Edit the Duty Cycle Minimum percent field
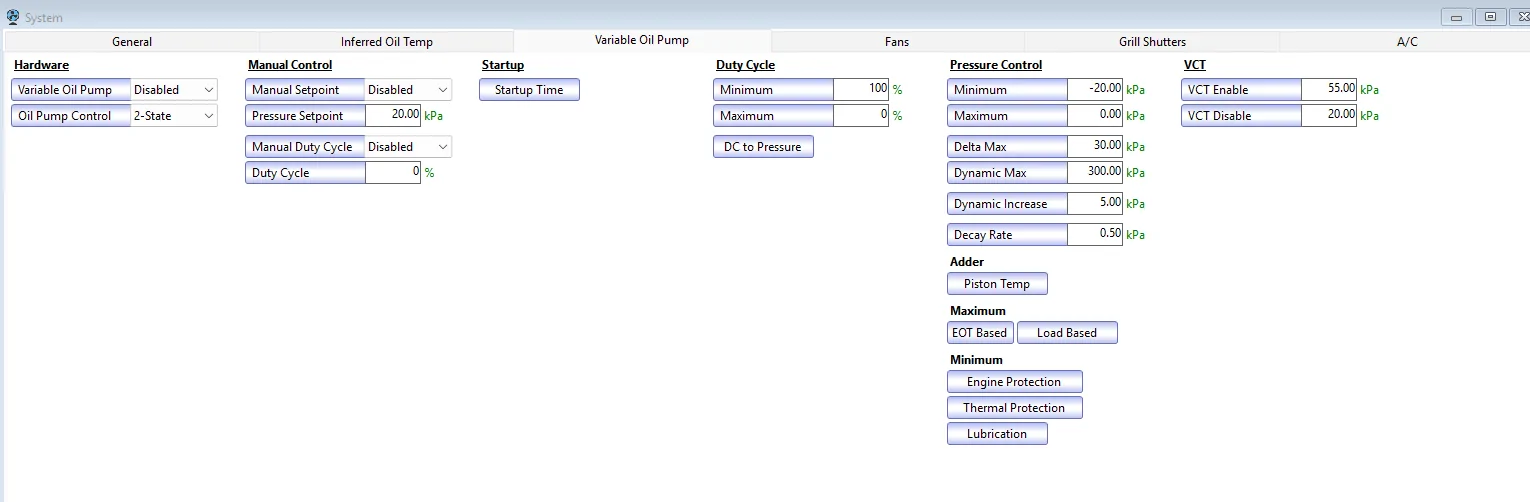The width and height of the screenshot is (1530, 502). click(x=861, y=90)
